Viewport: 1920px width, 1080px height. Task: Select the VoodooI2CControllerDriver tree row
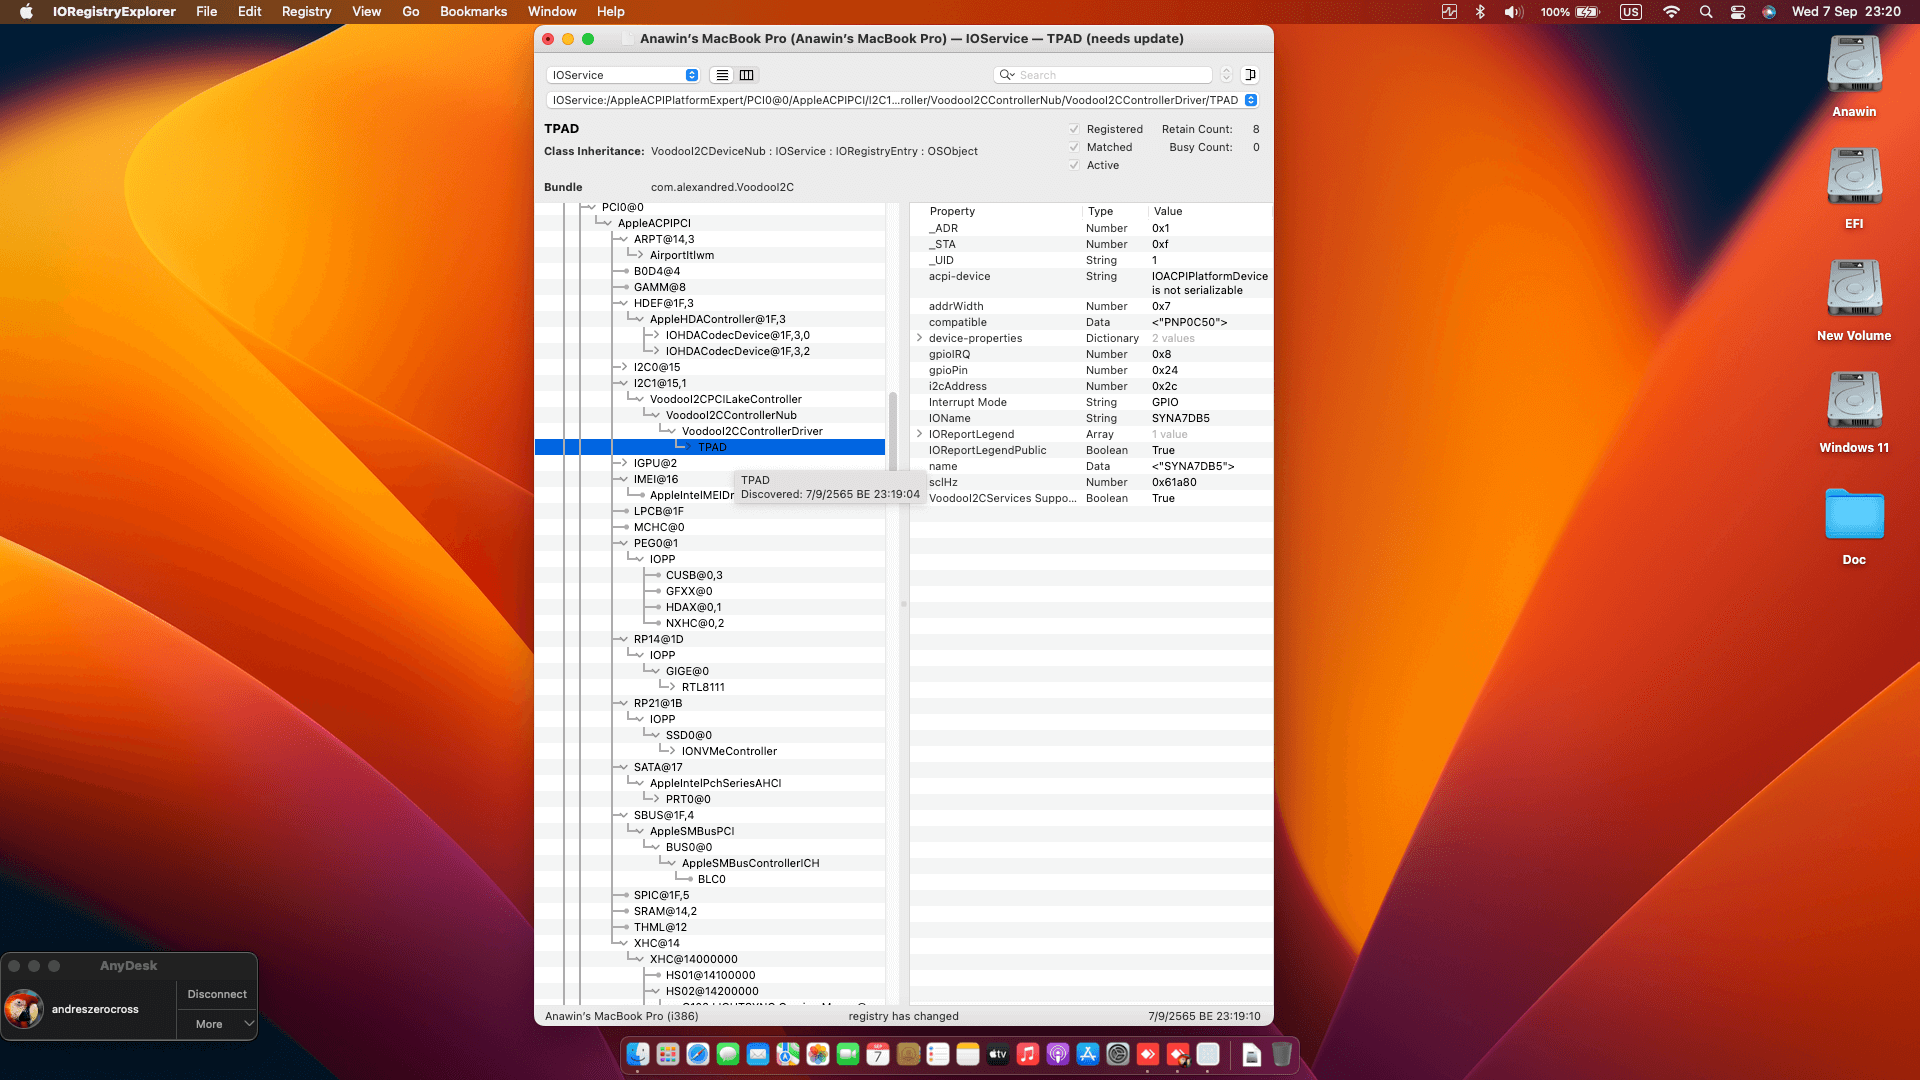tap(751, 431)
